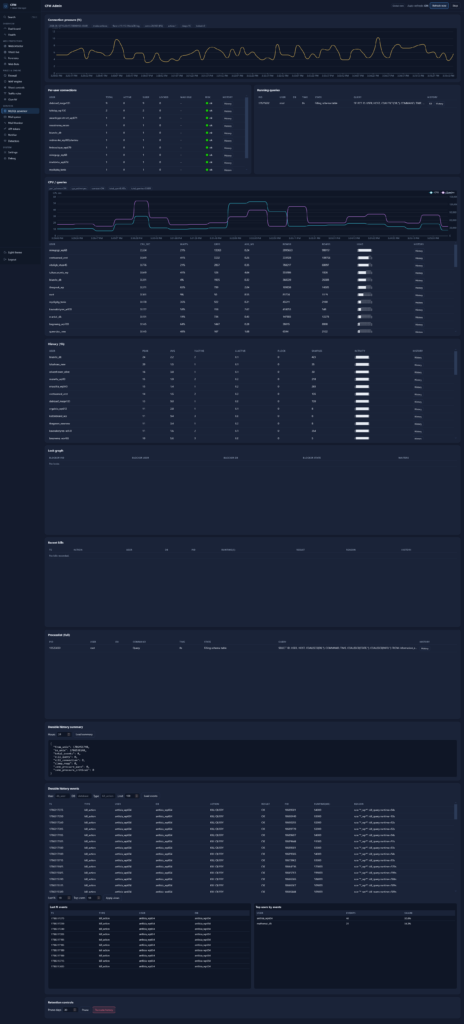The image size is (464, 1024).
Task: Click the Health sidebar icon
Action: point(5,34)
